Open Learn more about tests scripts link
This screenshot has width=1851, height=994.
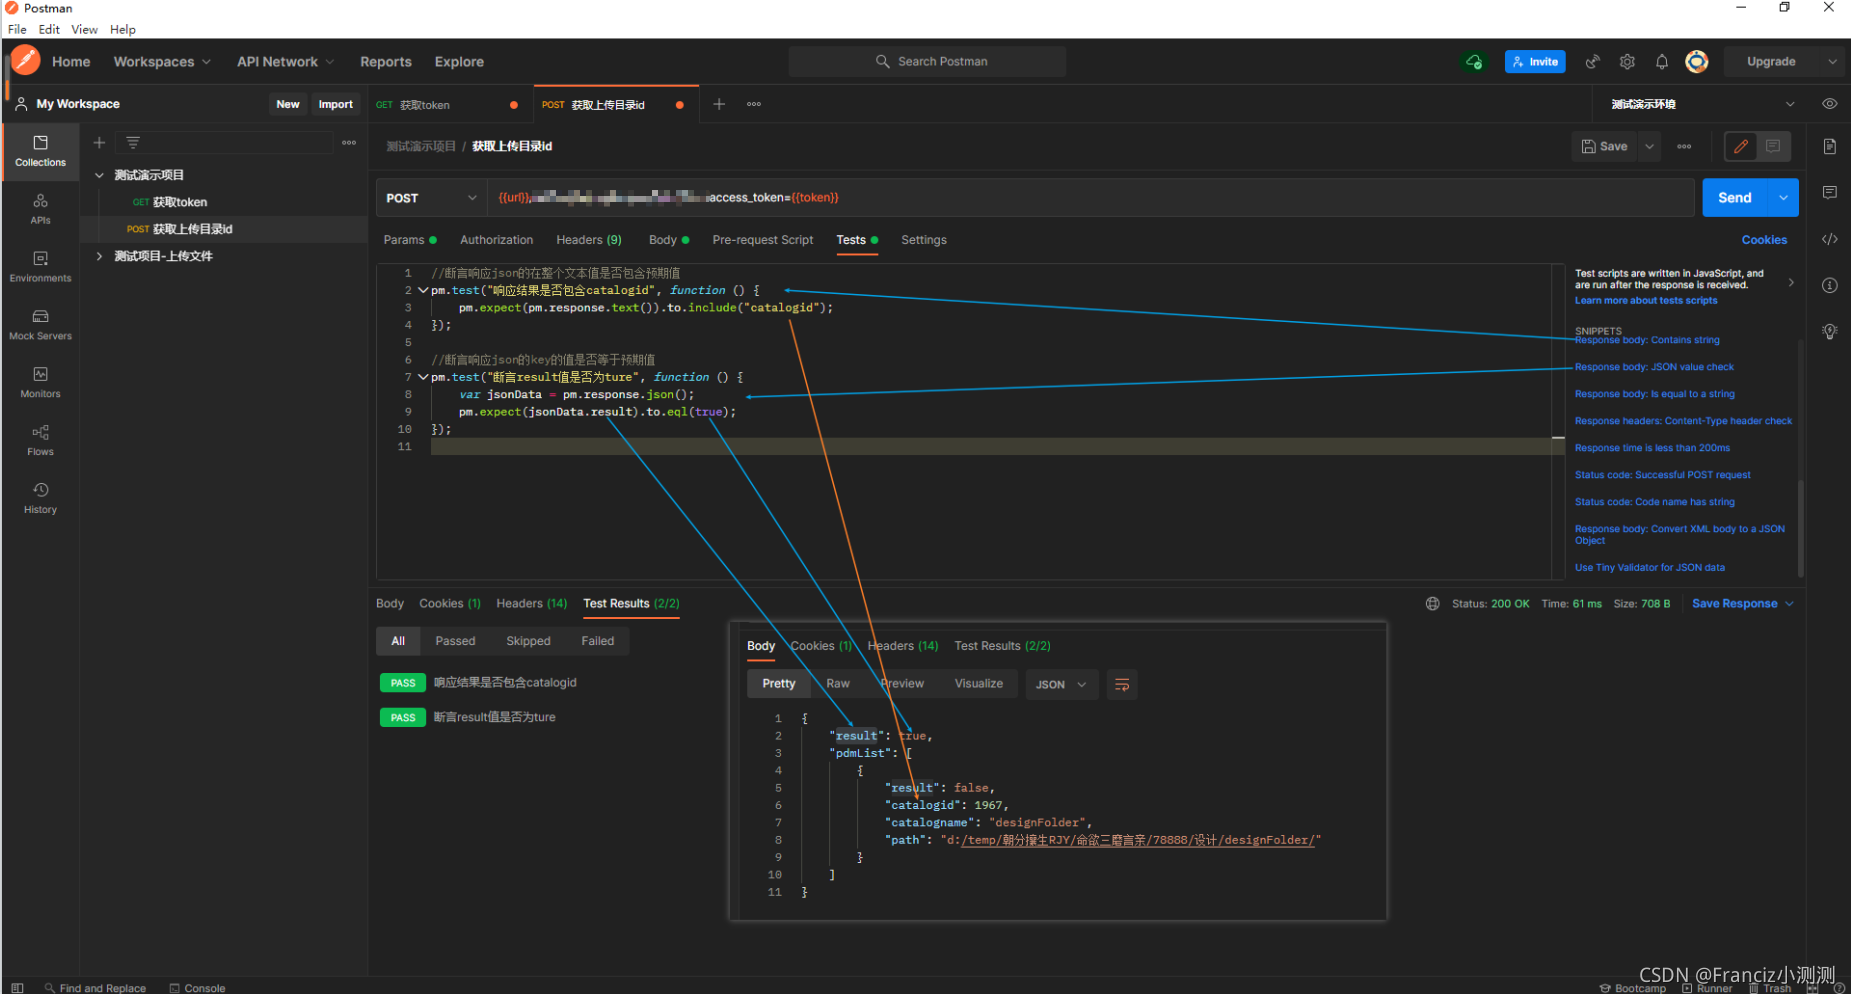point(1646,301)
